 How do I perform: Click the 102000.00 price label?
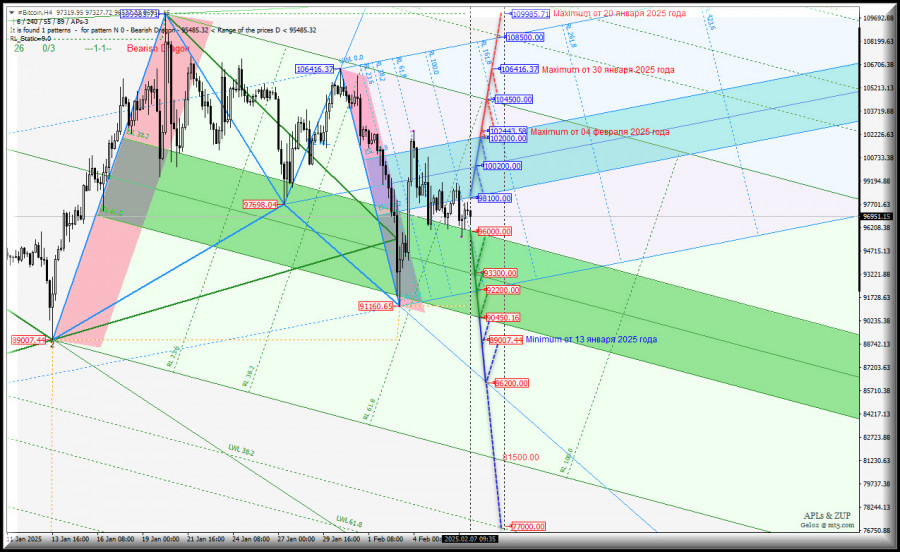(x=508, y=138)
